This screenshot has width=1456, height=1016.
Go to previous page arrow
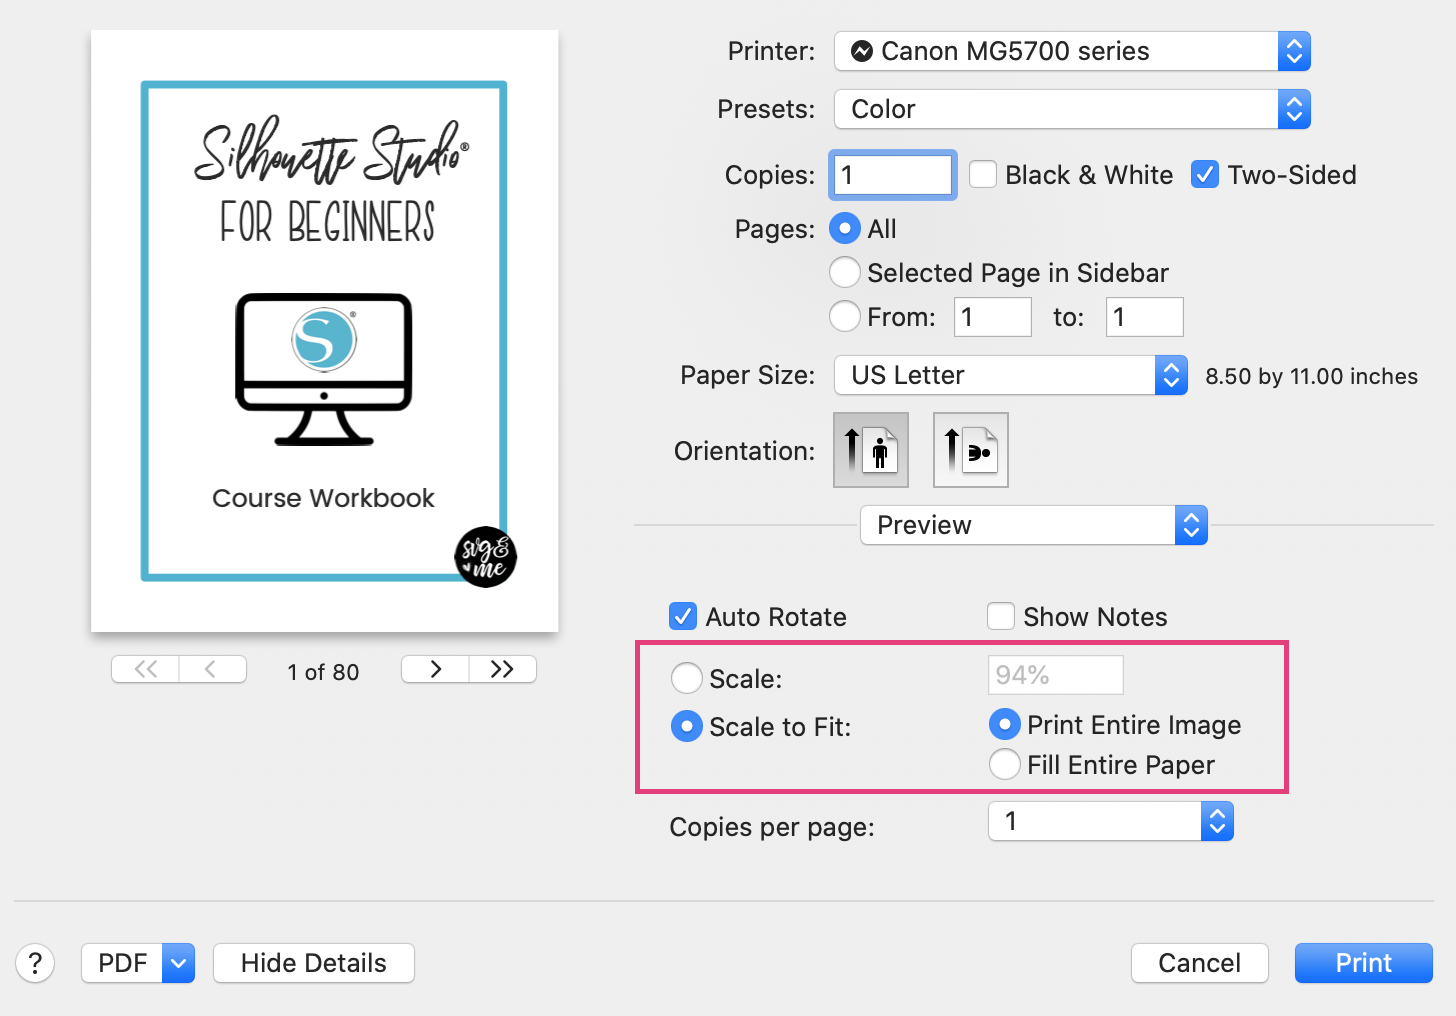pos(212,669)
